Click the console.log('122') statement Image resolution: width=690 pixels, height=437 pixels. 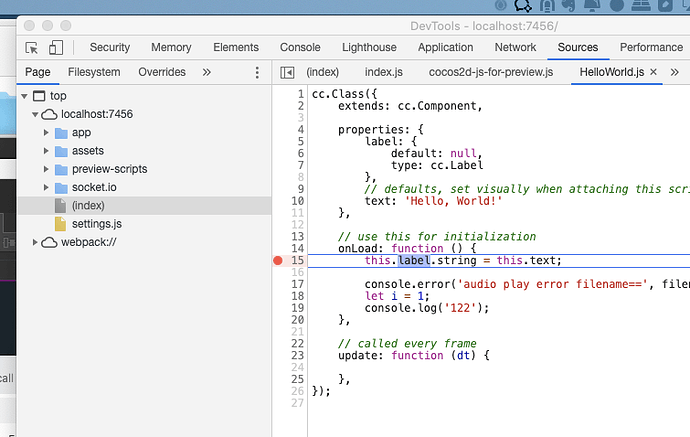click(427, 308)
